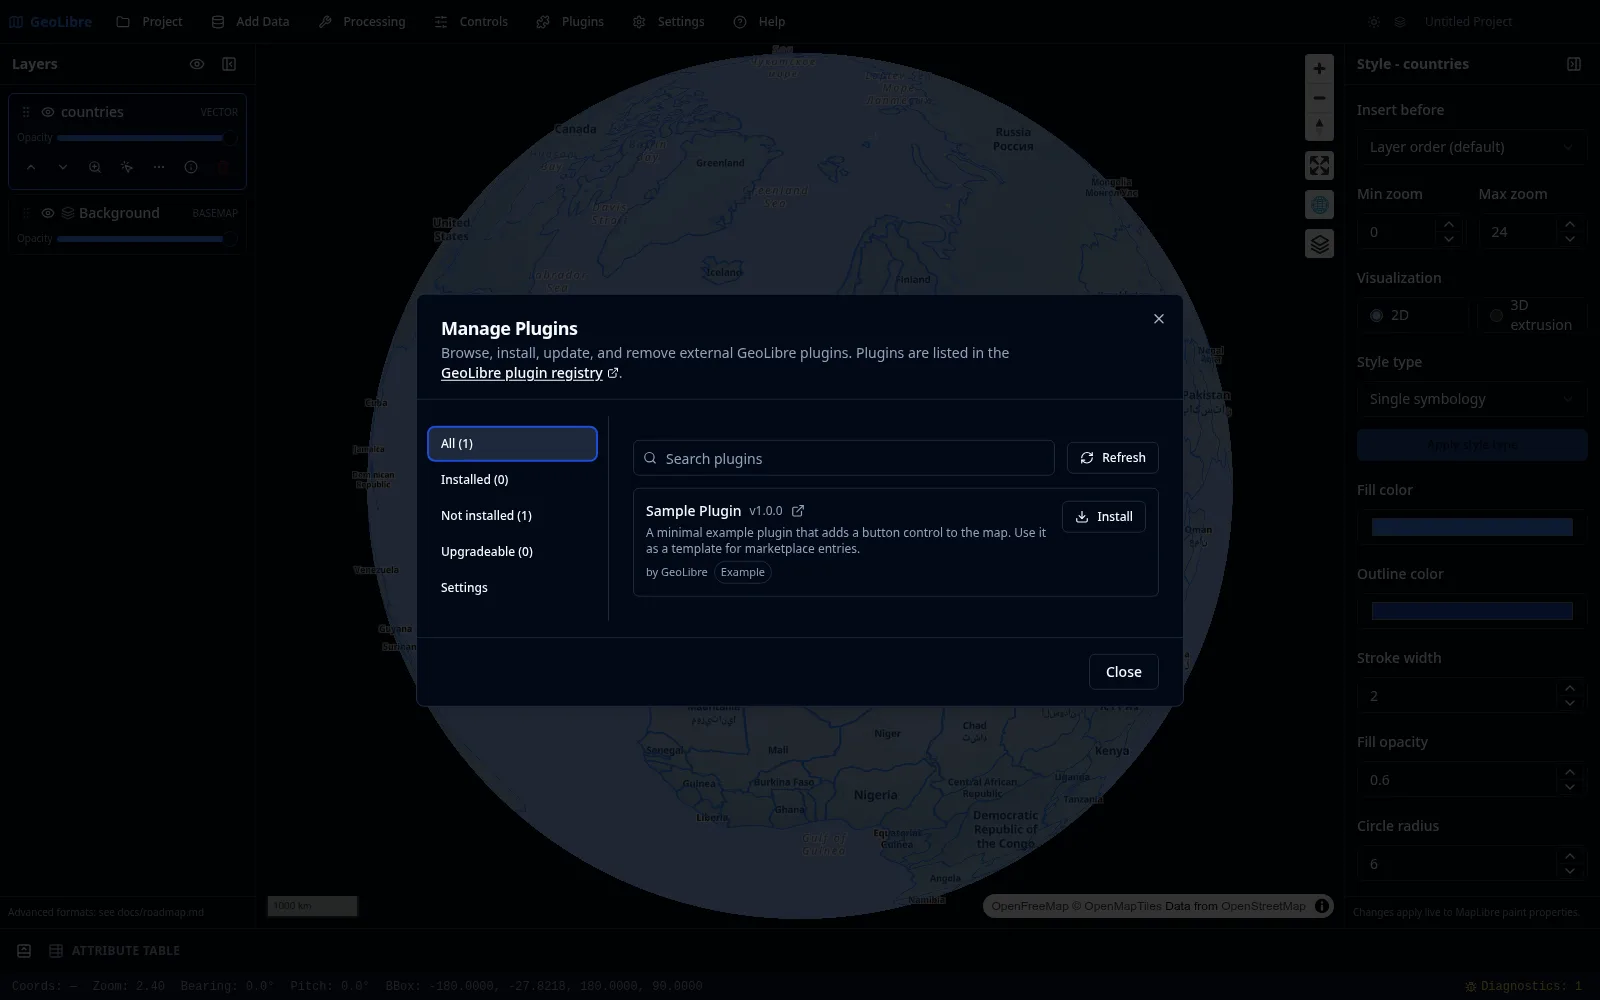The width and height of the screenshot is (1600, 1000).
Task: Select the All (1) plugin filter
Action: coord(512,444)
